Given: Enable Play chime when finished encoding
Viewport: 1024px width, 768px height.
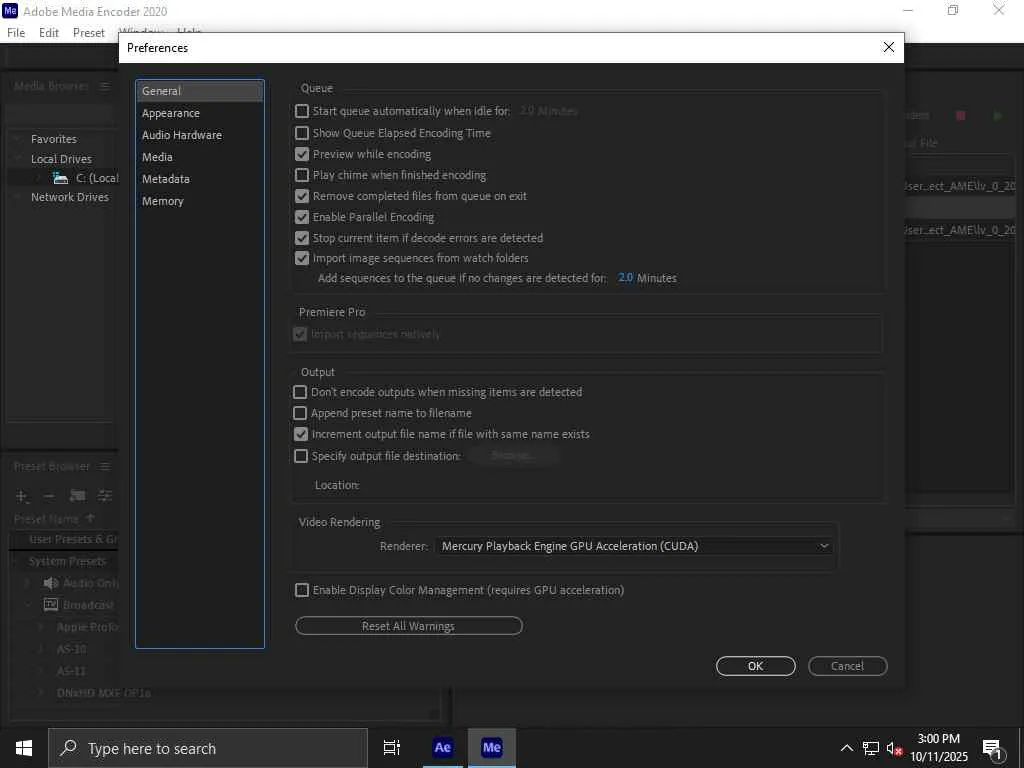Looking at the screenshot, I should click(302, 175).
